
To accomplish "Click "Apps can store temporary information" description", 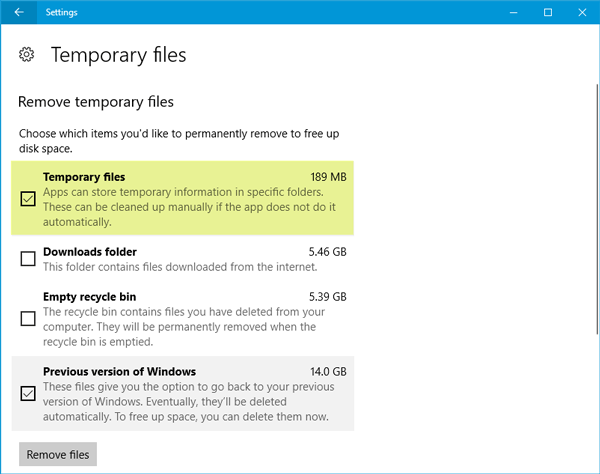I will coord(189,207).
